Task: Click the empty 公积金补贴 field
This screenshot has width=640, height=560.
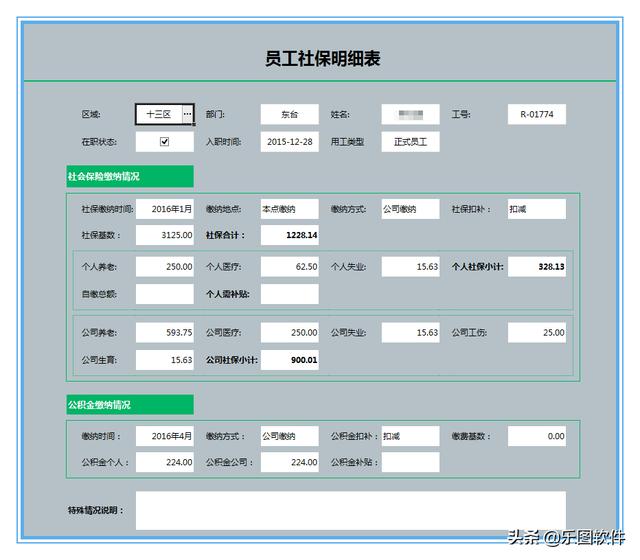Action: click(410, 462)
